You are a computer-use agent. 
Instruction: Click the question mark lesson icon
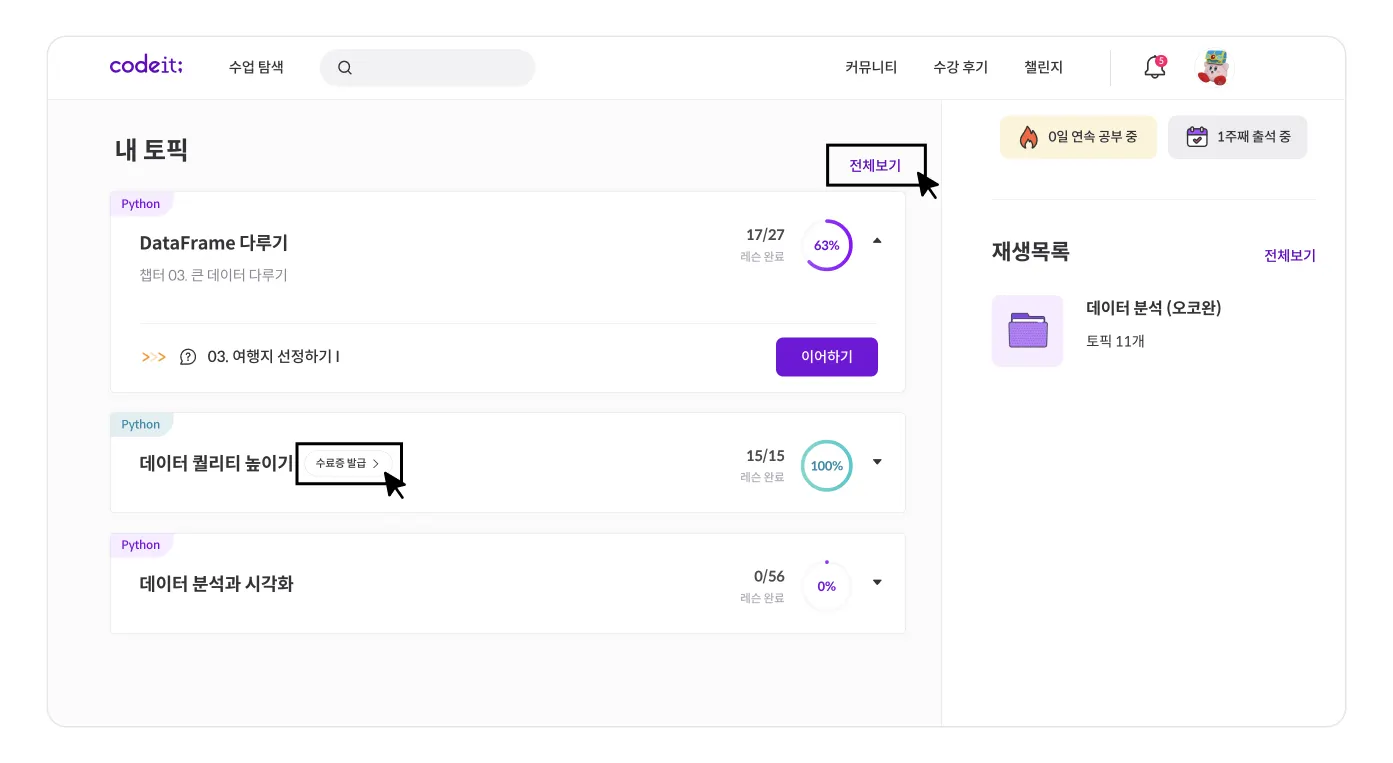188,357
